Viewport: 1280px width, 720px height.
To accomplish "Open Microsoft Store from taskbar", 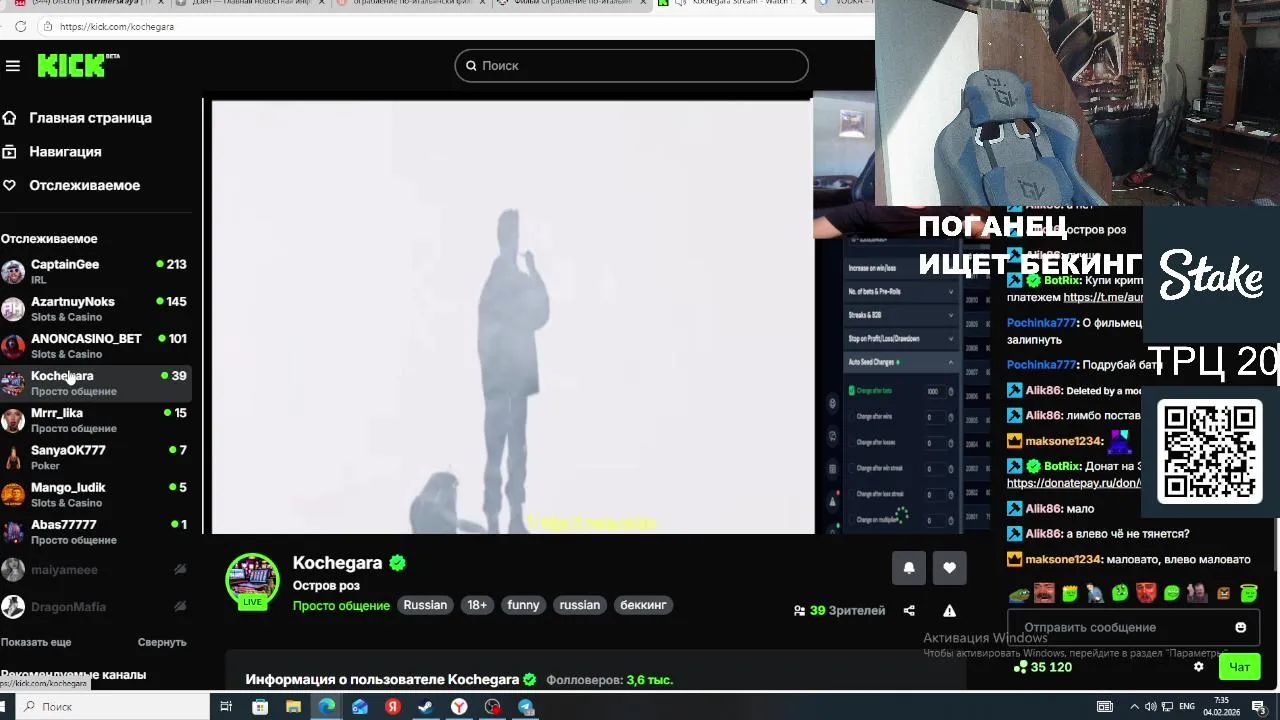I will pyautogui.click(x=260, y=707).
